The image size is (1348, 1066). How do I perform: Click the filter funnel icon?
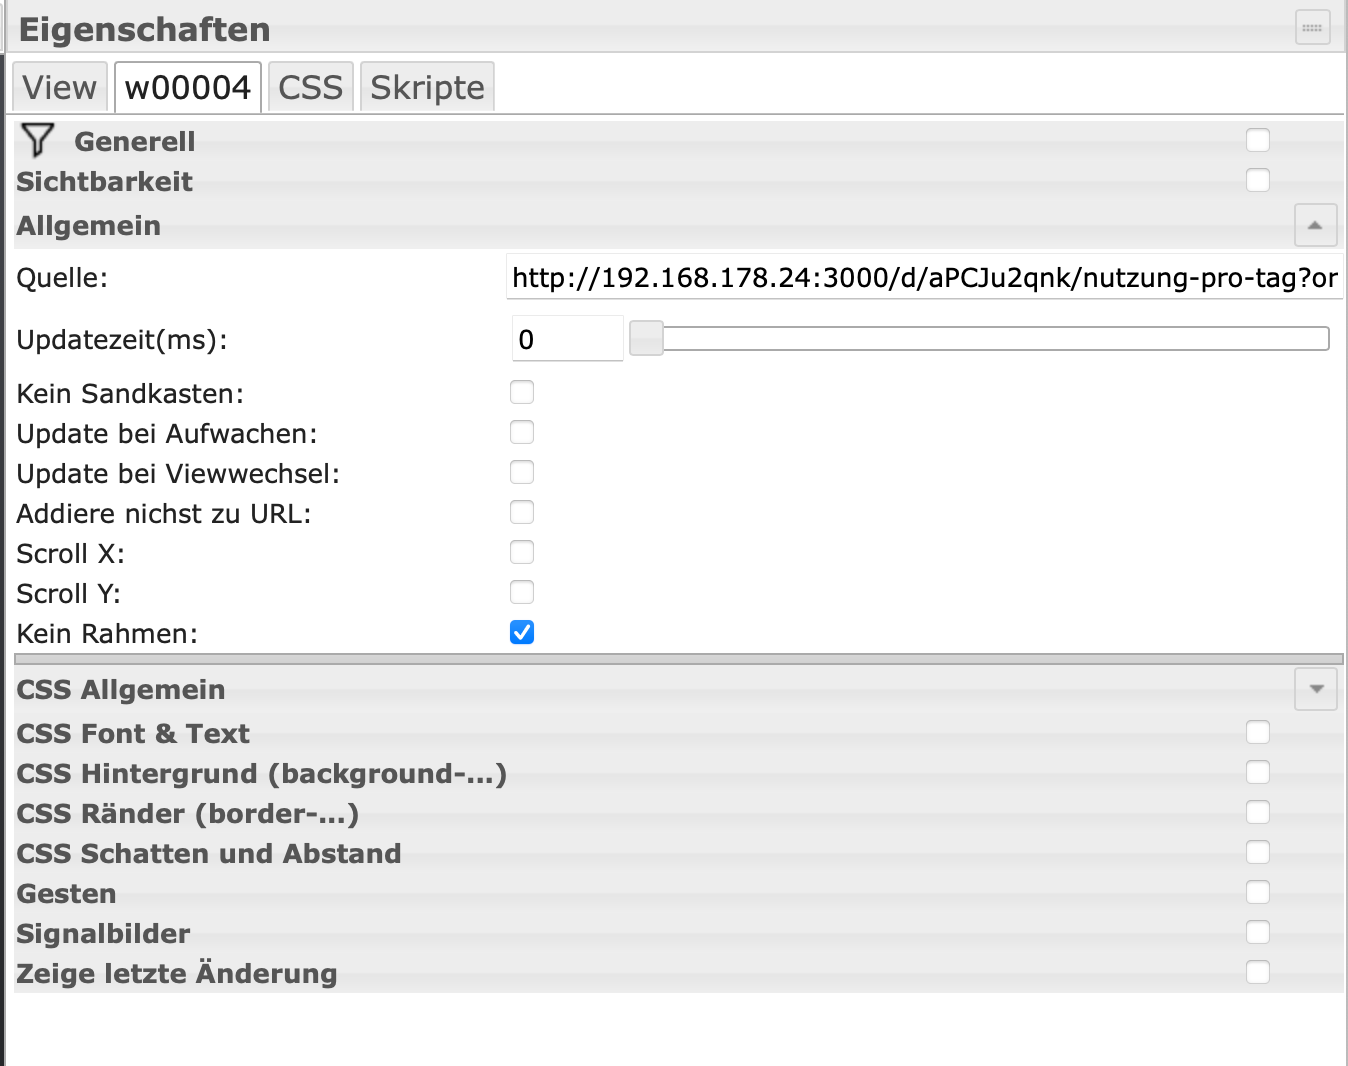tap(37, 140)
